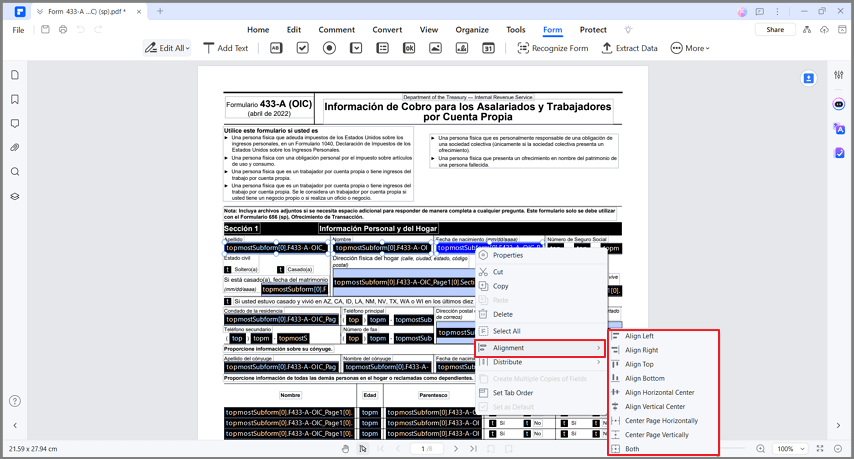The image size is (854, 459).
Task: Click the Recognize Form button
Action: (553, 48)
